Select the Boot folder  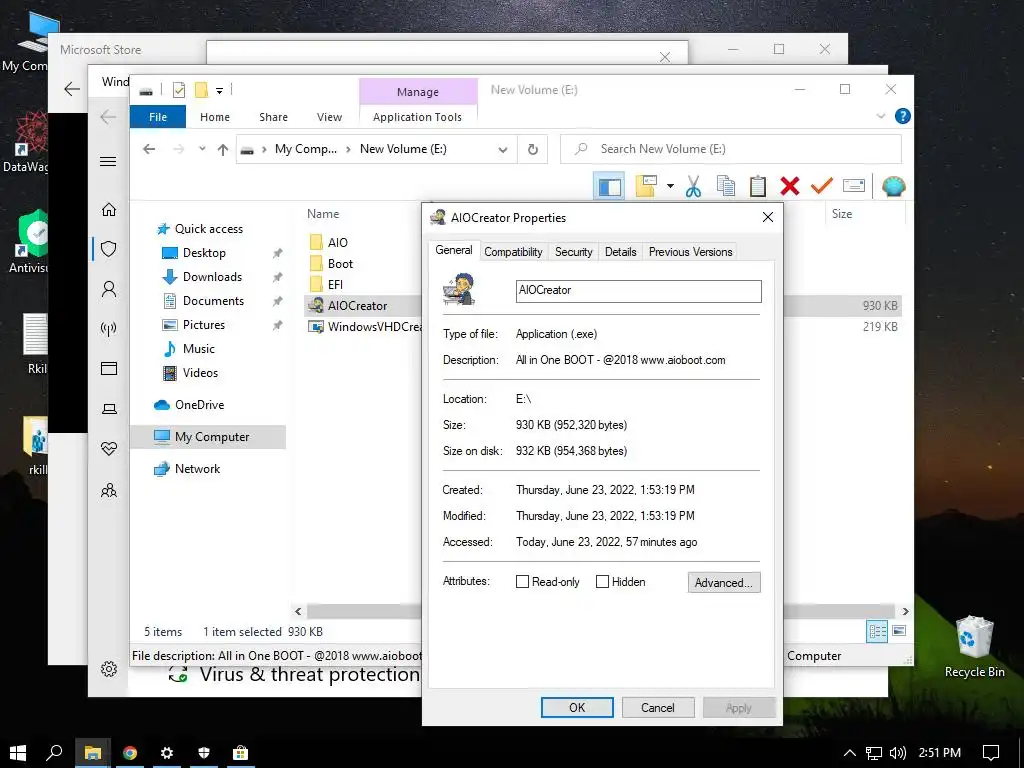coord(340,264)
